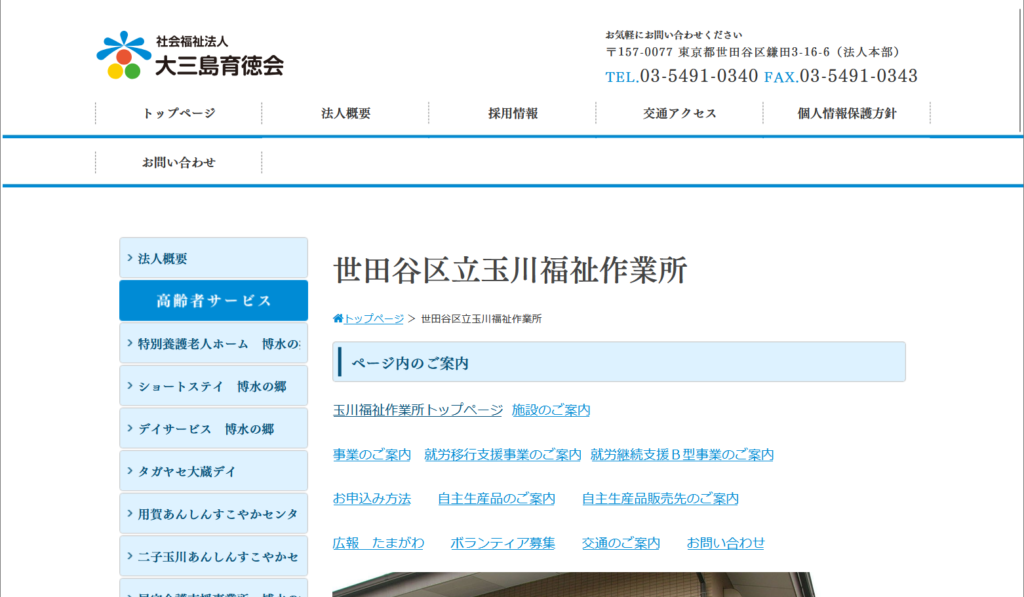The height and width of the screenshot is (597, 1024).
Task: Follow the お申込み方法 link
Action: pyautogui.click(x=372, y=499)
